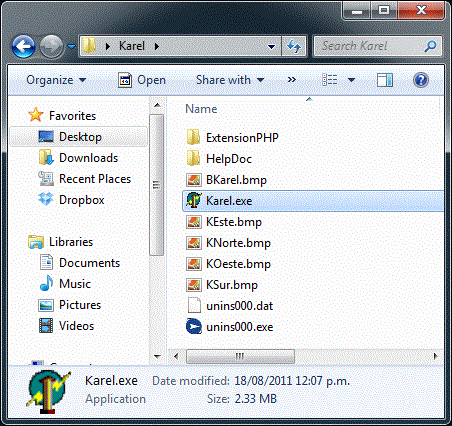Select Favorites in navigation pane
452x426 pixels.
[72, 116]
